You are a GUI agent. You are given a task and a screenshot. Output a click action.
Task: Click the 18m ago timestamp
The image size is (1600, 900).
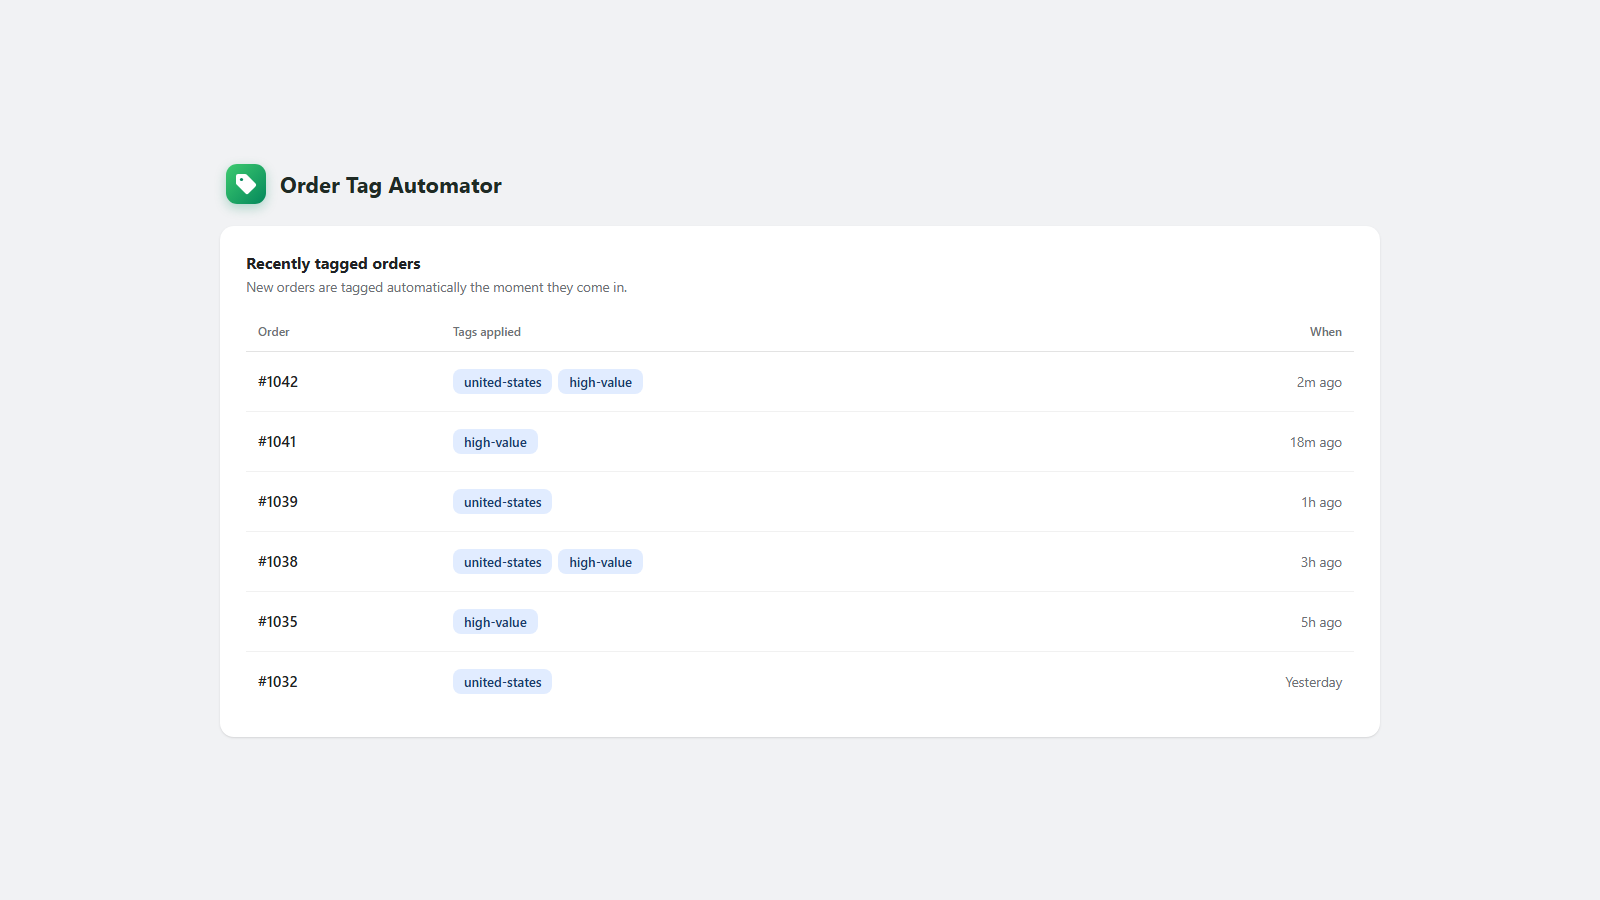click(x=1316, y=442)
